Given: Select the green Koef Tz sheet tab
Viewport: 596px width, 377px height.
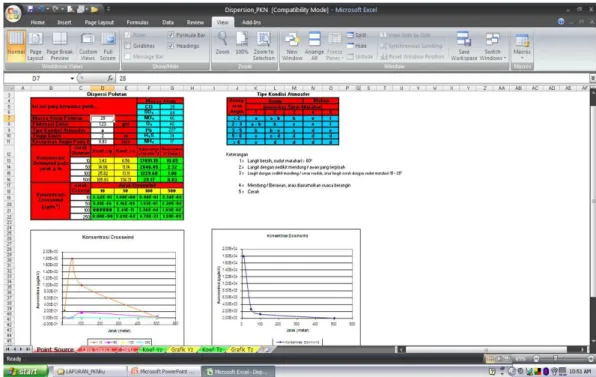Looking at the screenshot, I should point(212,349).
